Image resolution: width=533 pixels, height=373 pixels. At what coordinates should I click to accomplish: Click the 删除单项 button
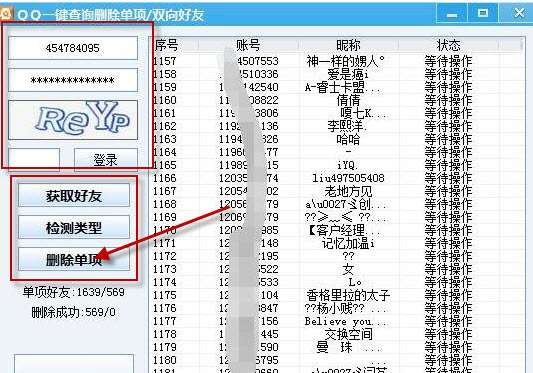[74, 259]
